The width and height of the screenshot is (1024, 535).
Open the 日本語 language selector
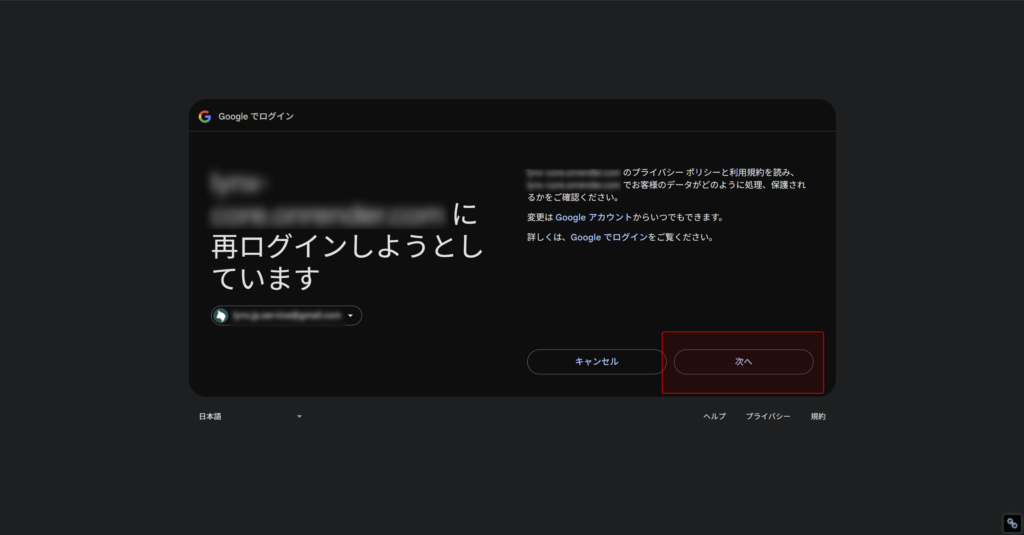[x=210, y=416]
